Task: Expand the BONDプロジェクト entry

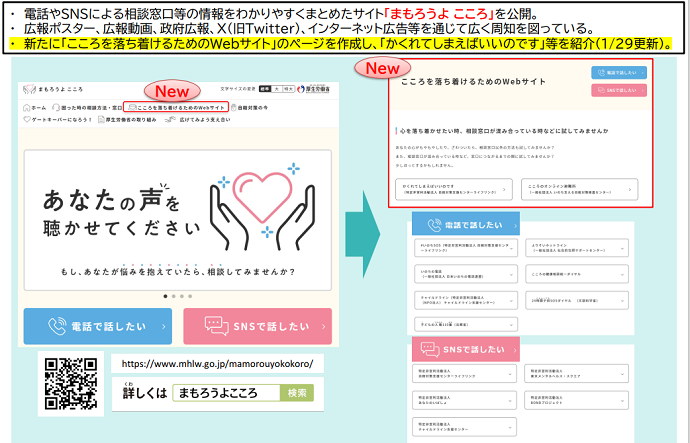Action: [576, 400]
